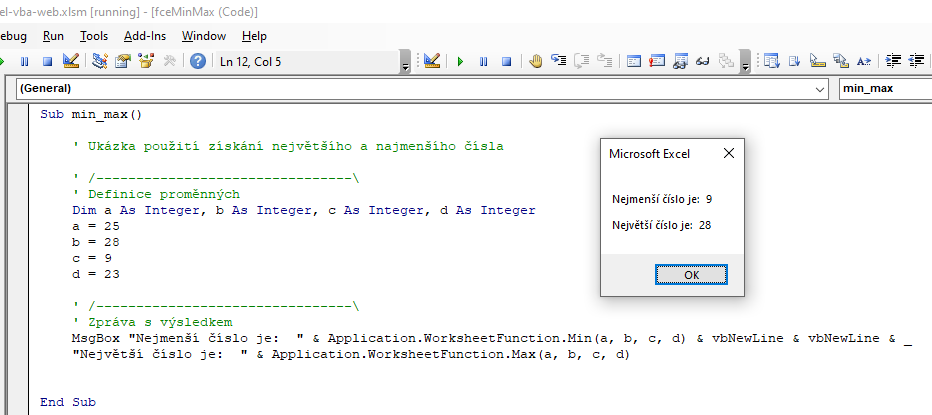This screenshot has width=932, height=415.
Task: Open the Tools menu
Action: 94,36
